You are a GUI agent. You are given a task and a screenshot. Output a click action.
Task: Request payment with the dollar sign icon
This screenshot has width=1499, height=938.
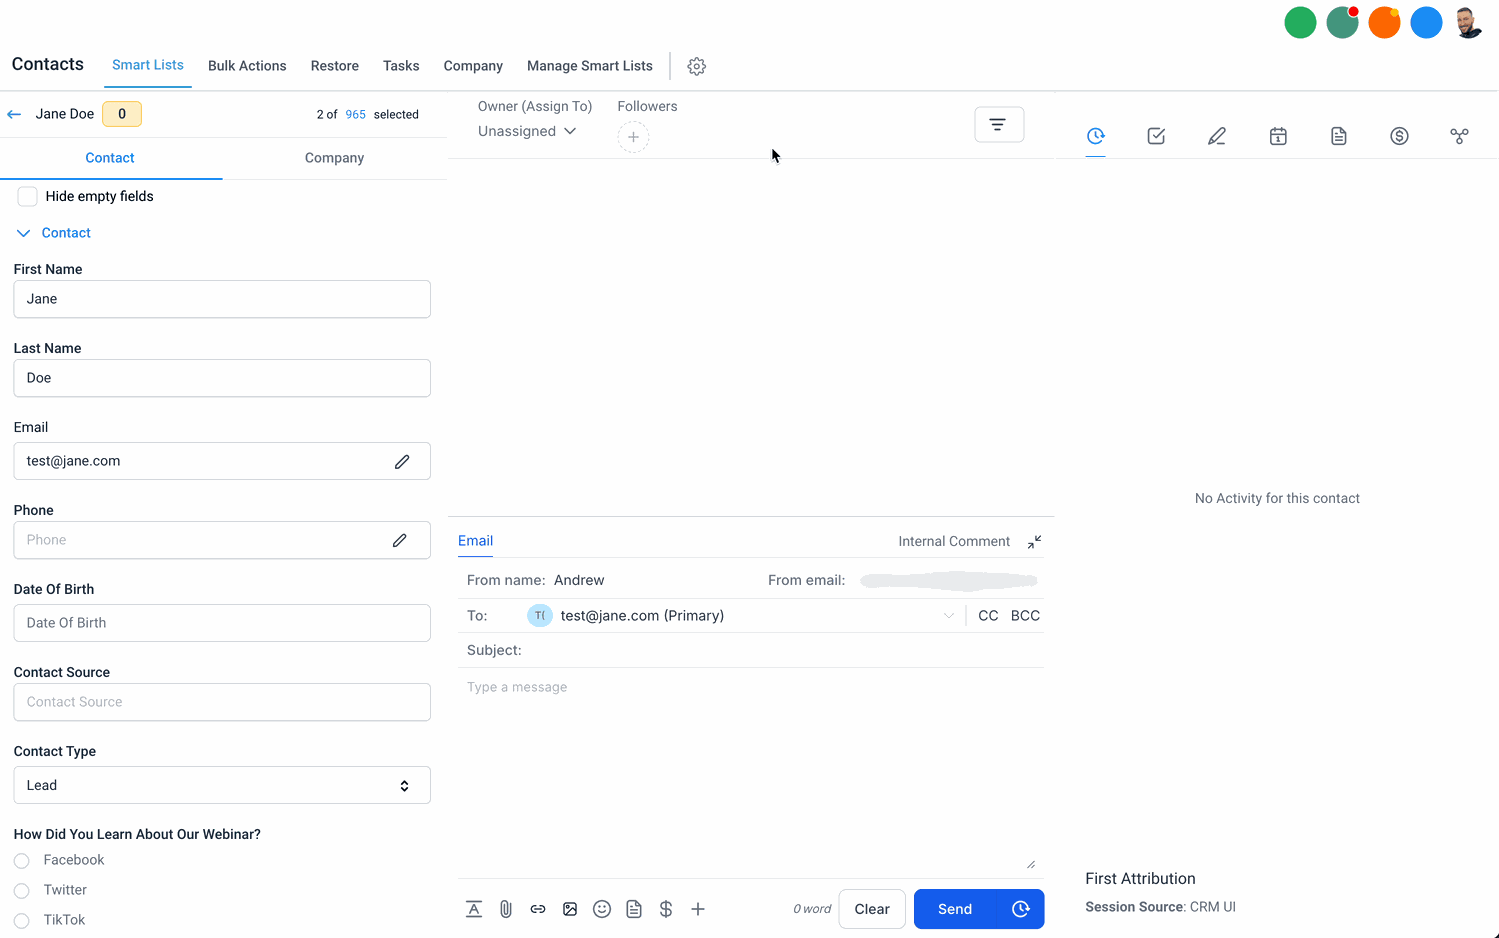666,909
